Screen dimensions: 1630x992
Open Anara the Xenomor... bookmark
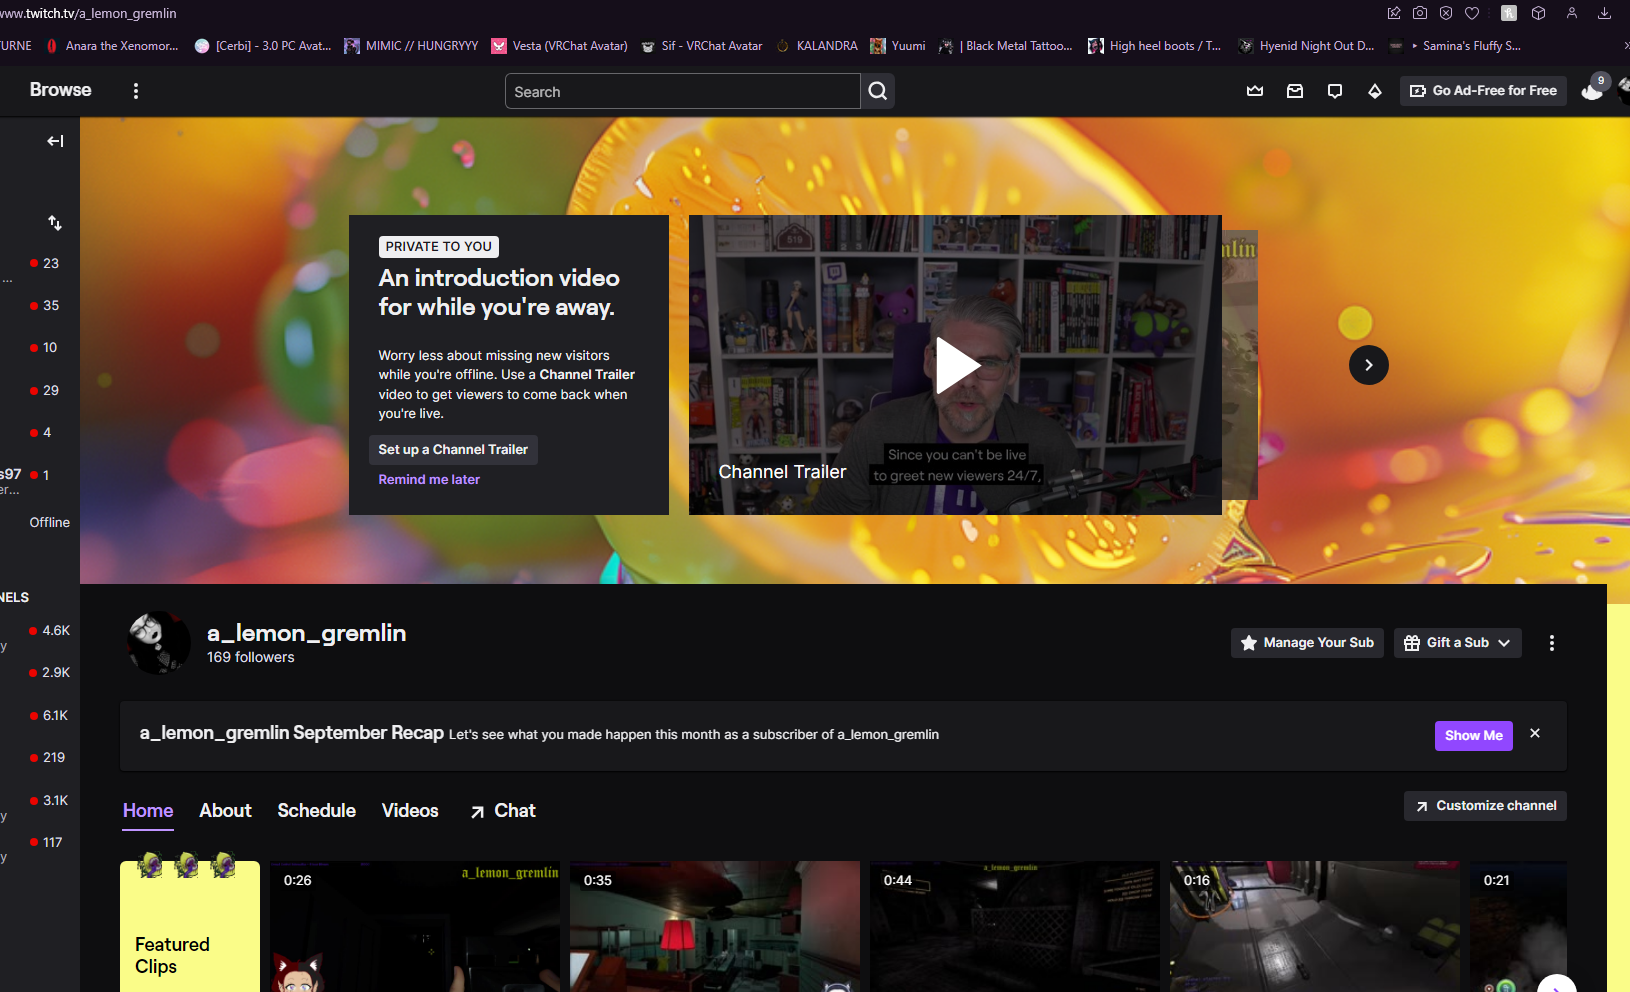tap(112, 46)
